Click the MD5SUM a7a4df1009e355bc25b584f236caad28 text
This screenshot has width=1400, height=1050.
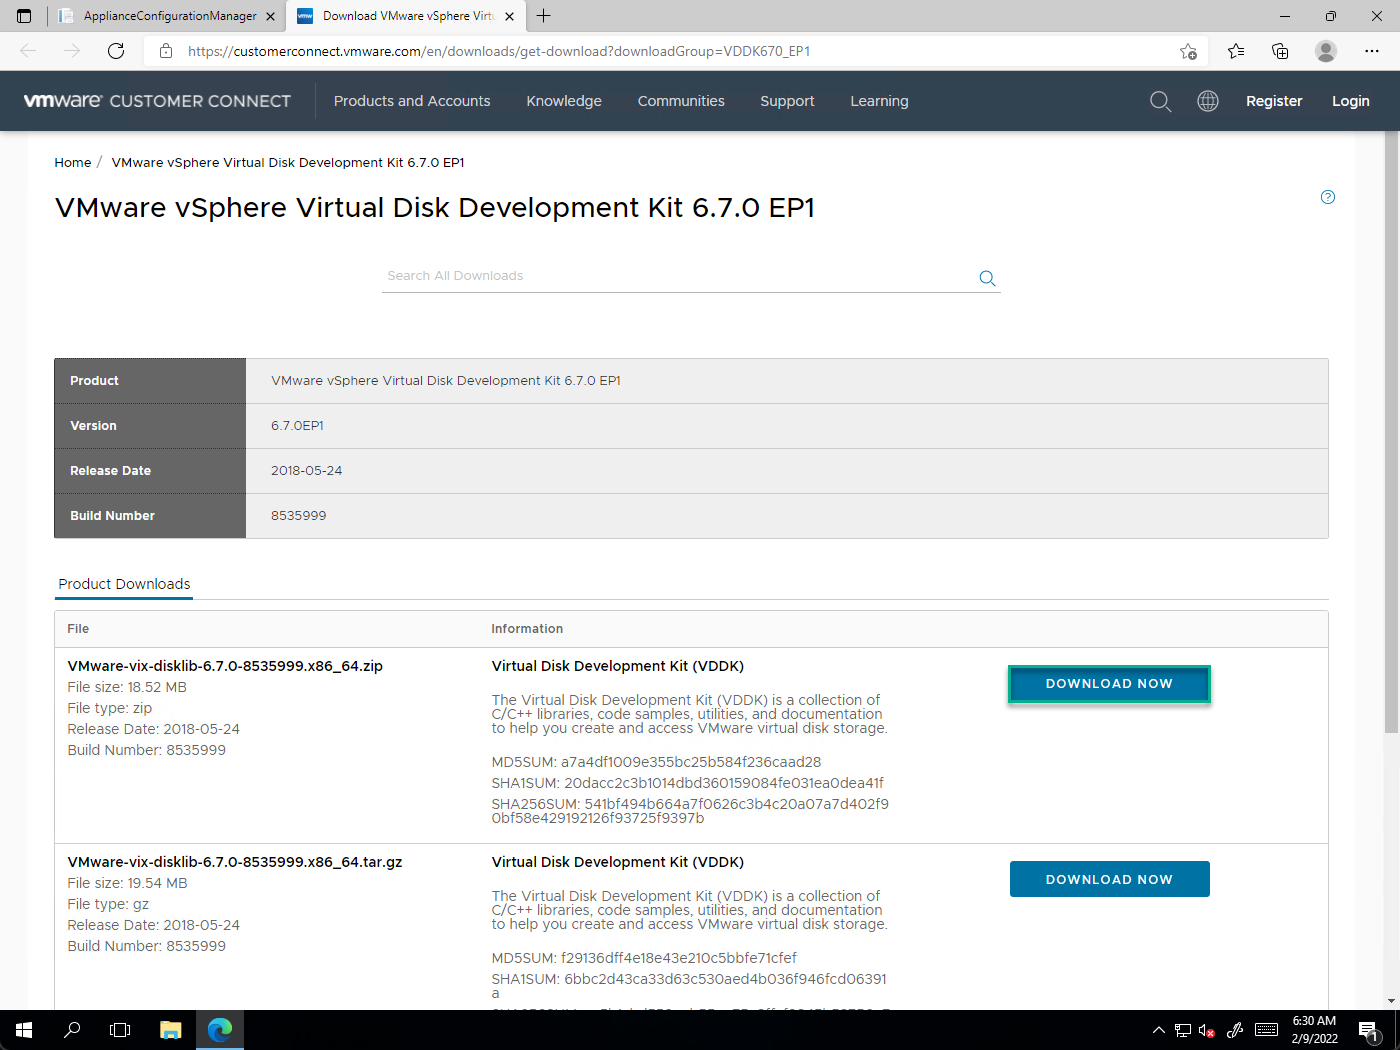point(656,762)
